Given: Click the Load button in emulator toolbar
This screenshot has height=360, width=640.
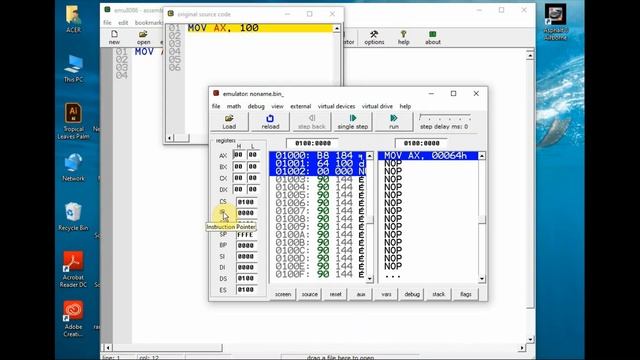Looking at the screenshot, I should click(x=229, y=122).
